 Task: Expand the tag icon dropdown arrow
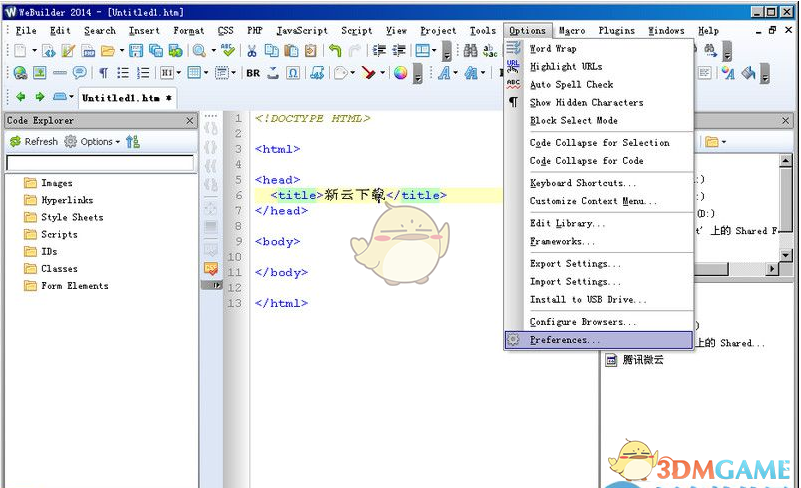click(352, 73)
